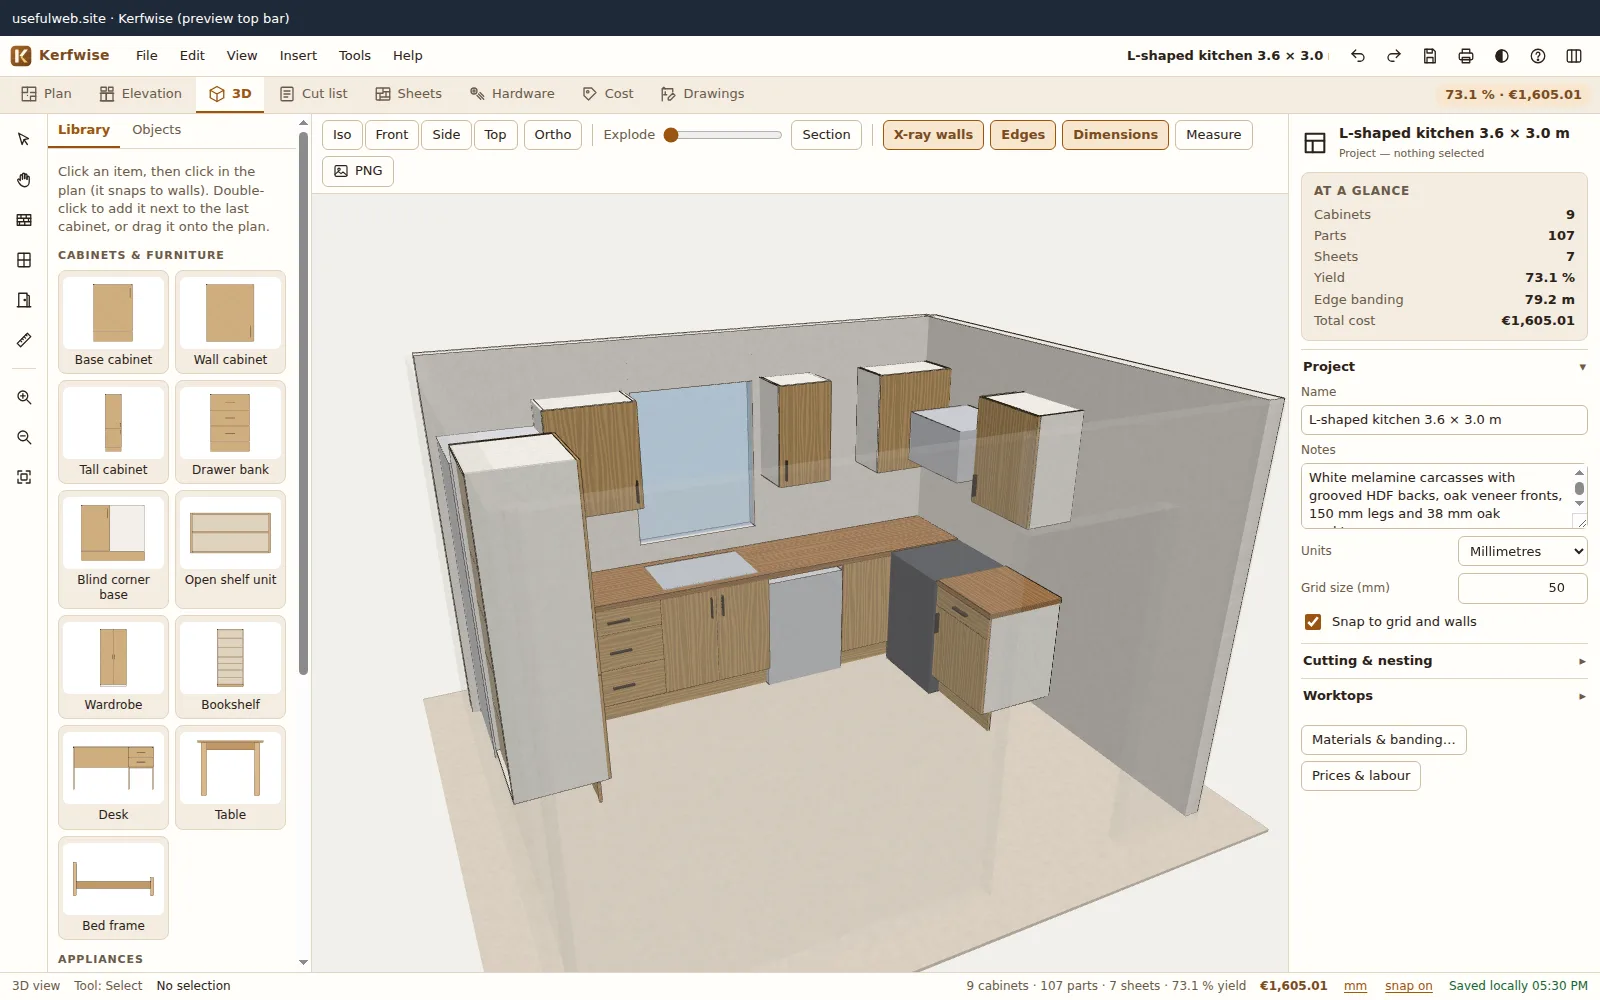The width and height of the screenshot is (1600, 1000).
Task: Open the help question-mark icon
Action: [x=1538, y=56]
